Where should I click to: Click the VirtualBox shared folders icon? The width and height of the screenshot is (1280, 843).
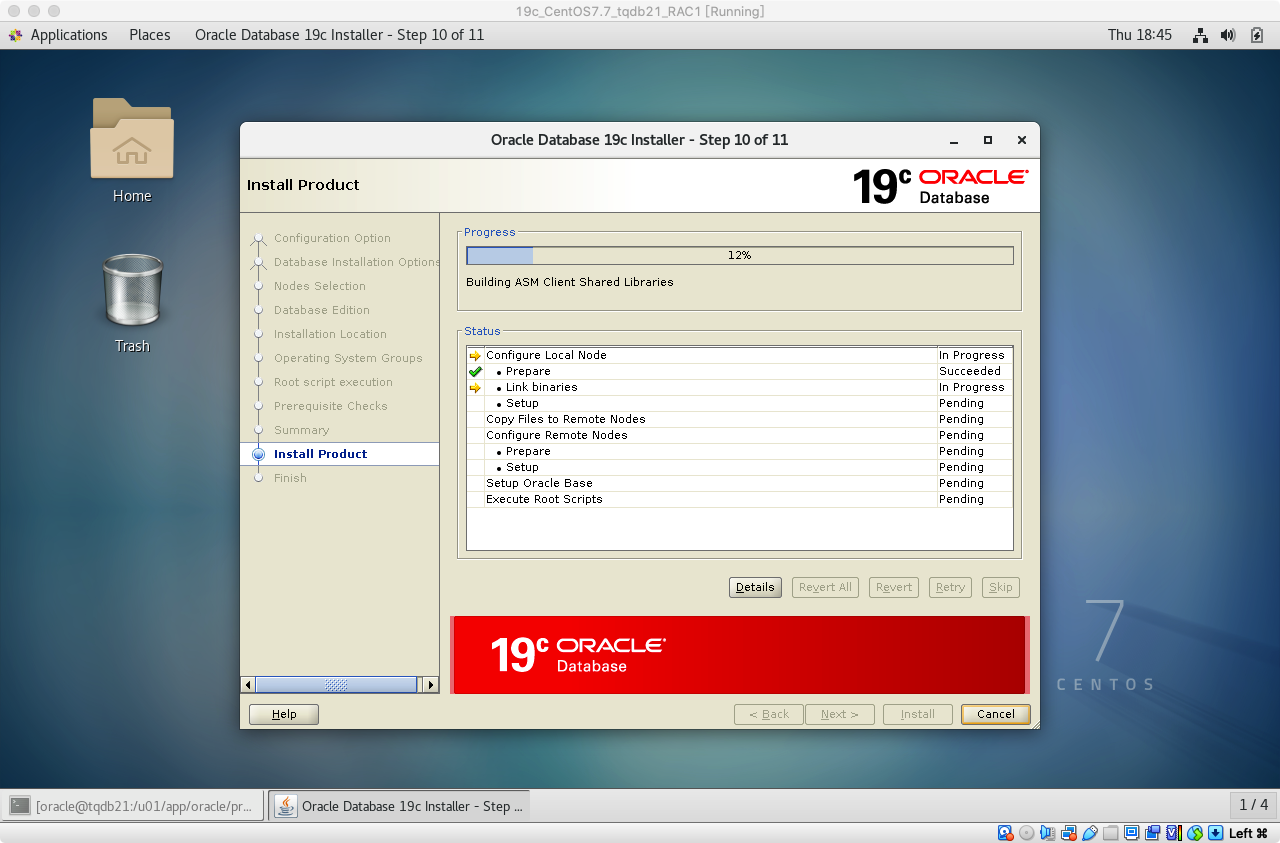click(x=1111, y=833)
